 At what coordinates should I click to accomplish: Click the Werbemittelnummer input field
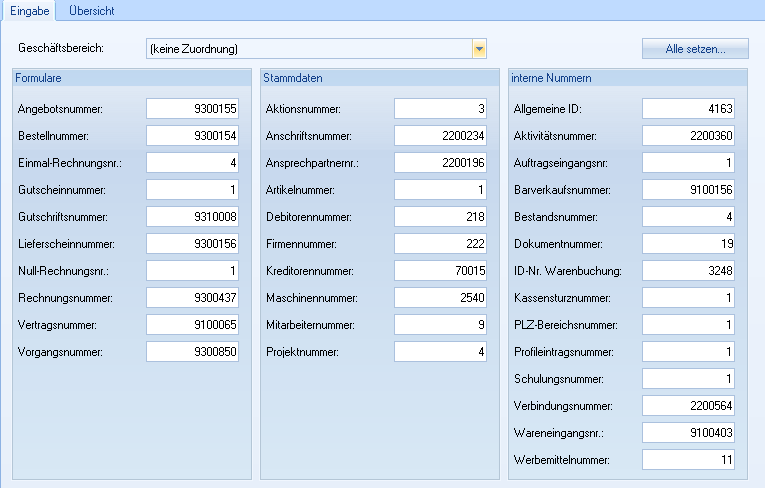(688, 459)
